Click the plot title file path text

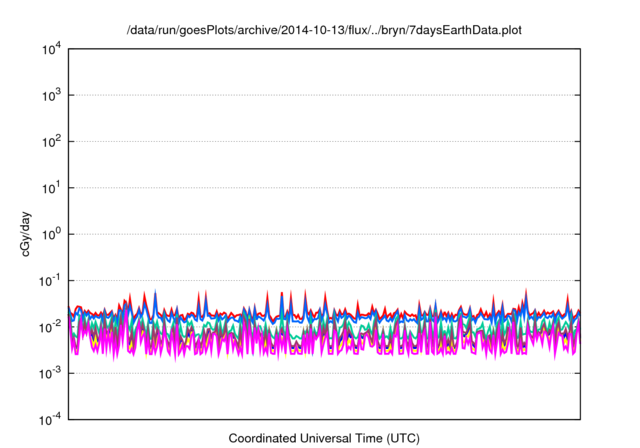click(324, 30)
